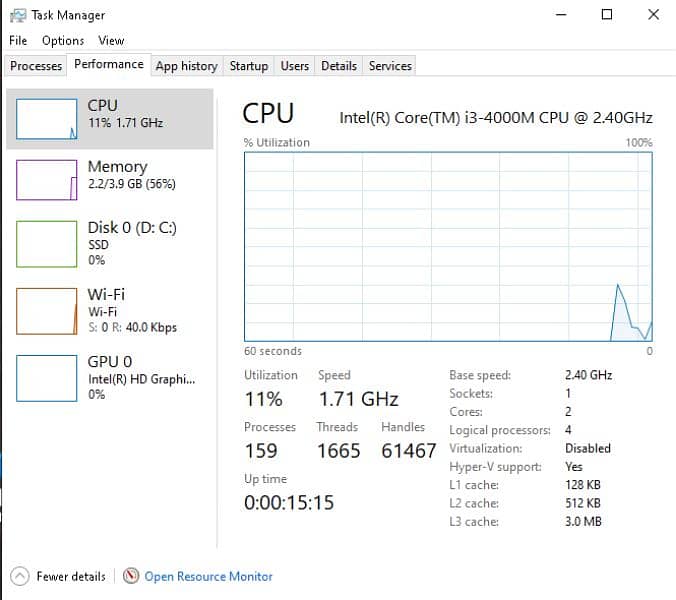
Task: Open the File menu
Action: click(18, 41)
